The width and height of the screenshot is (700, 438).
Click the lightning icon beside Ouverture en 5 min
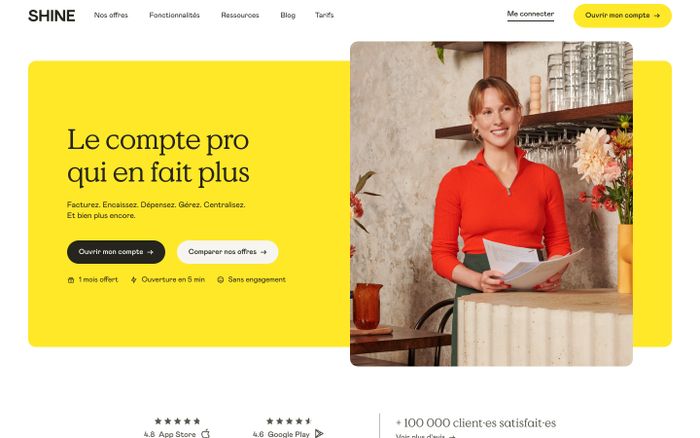click(133, 280)
